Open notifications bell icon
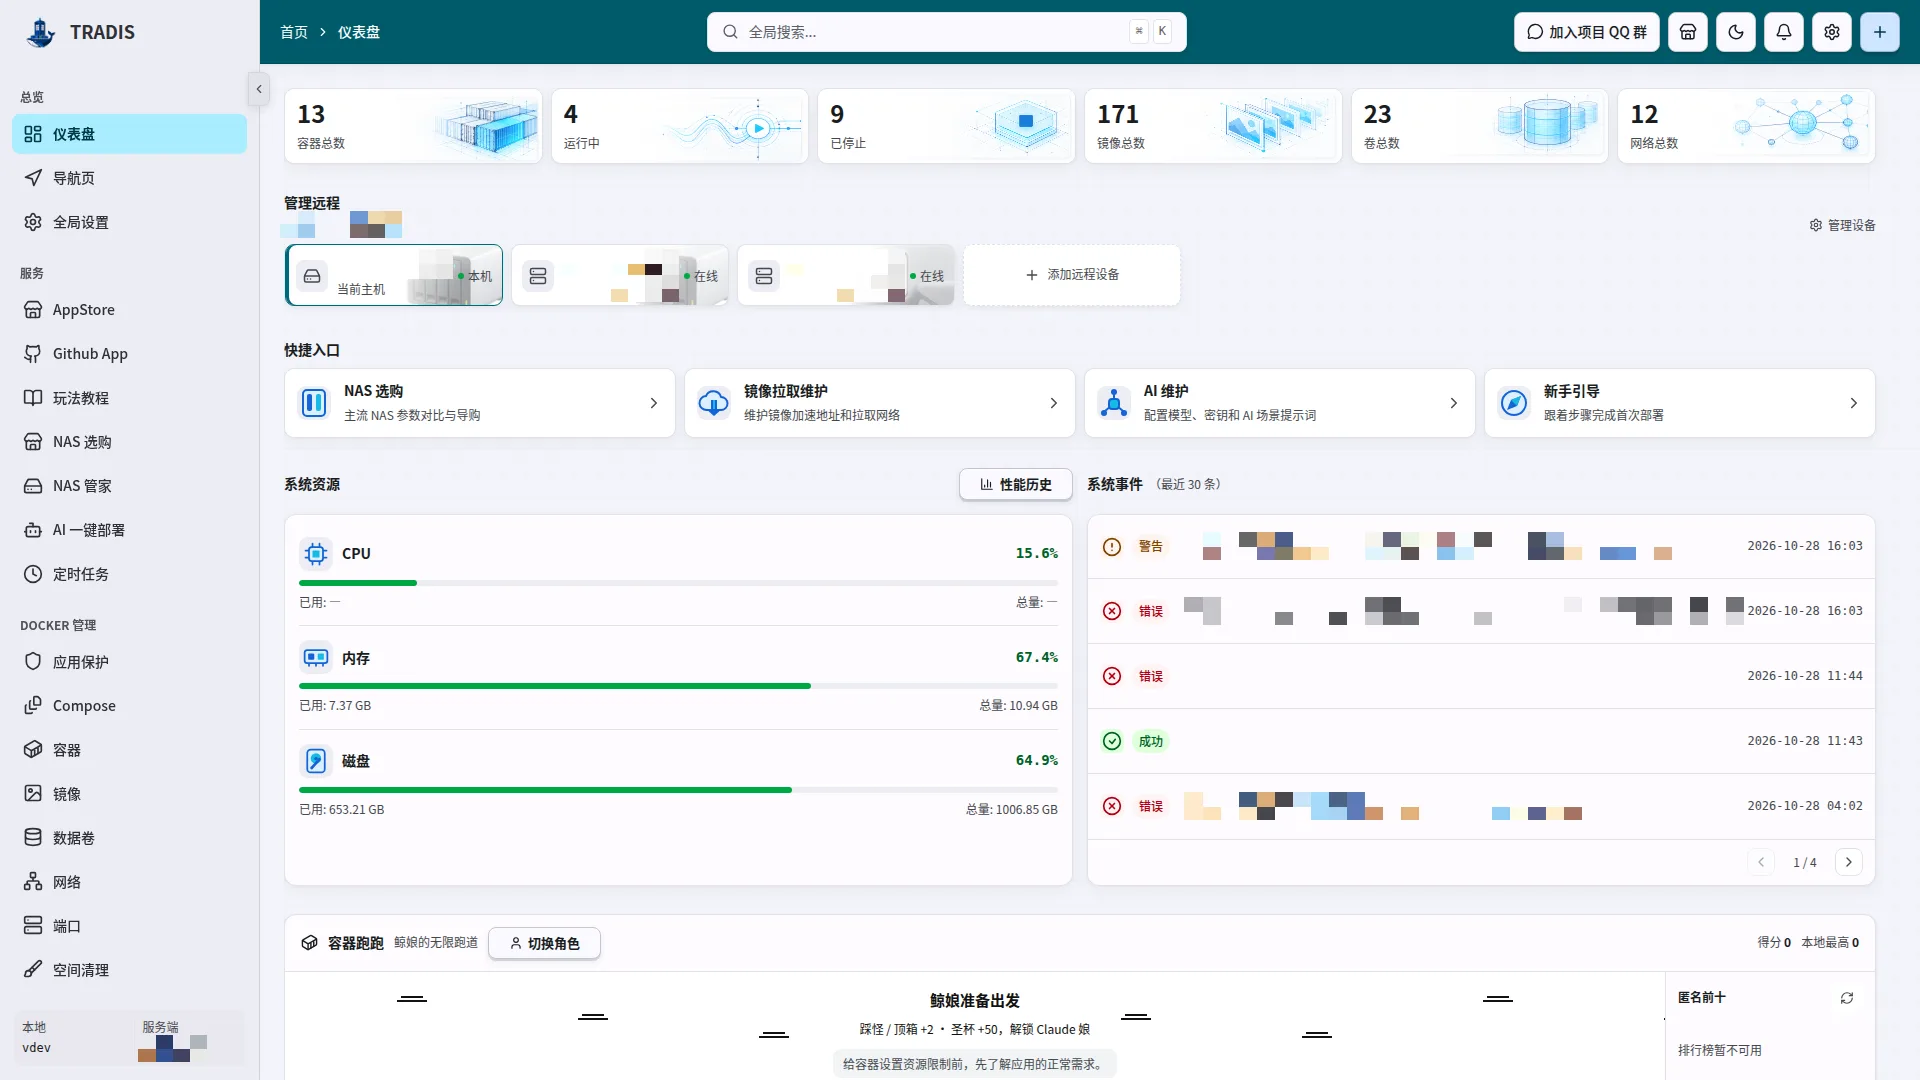This screenshot has width=1920, height=1080. pyautogui.click(x=1784, y=32)
